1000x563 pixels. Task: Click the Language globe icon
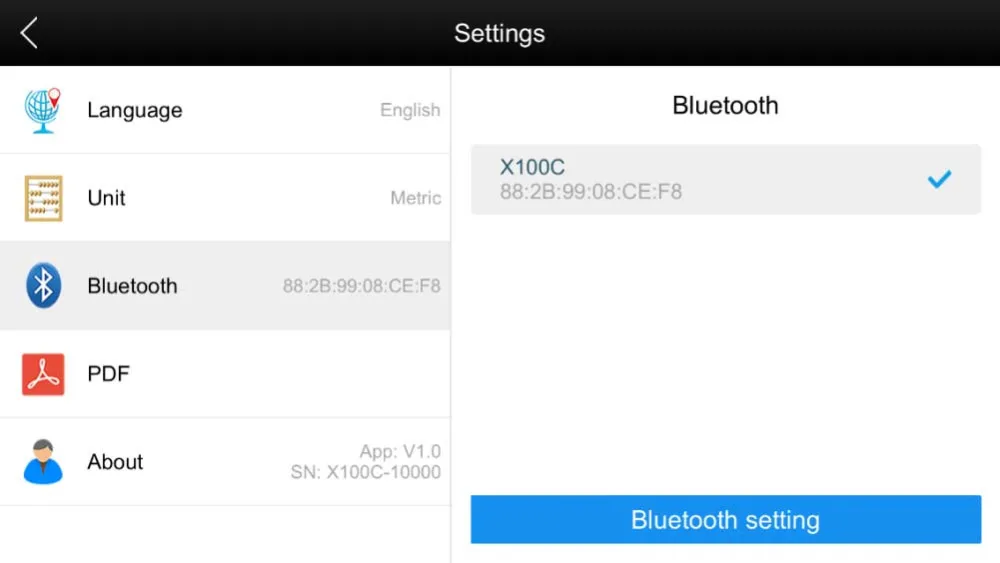coord(43,110)
